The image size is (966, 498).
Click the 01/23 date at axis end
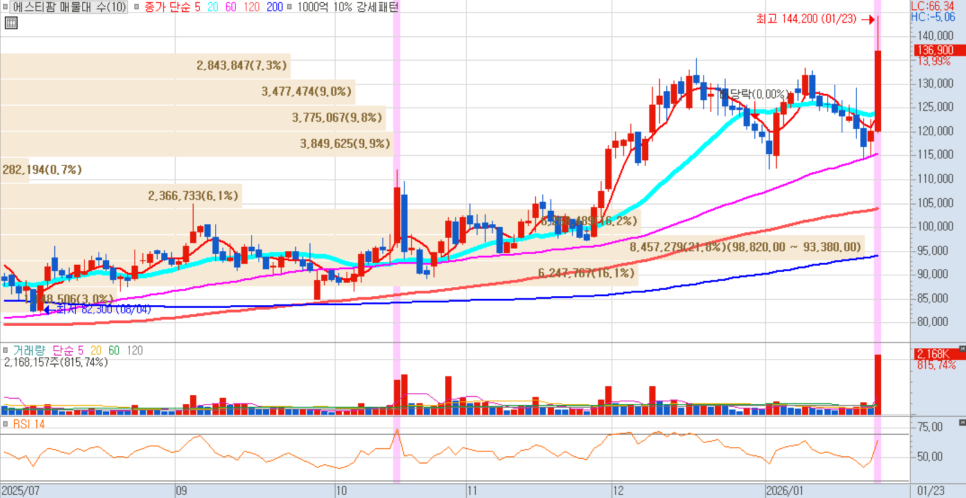point(930,492)
